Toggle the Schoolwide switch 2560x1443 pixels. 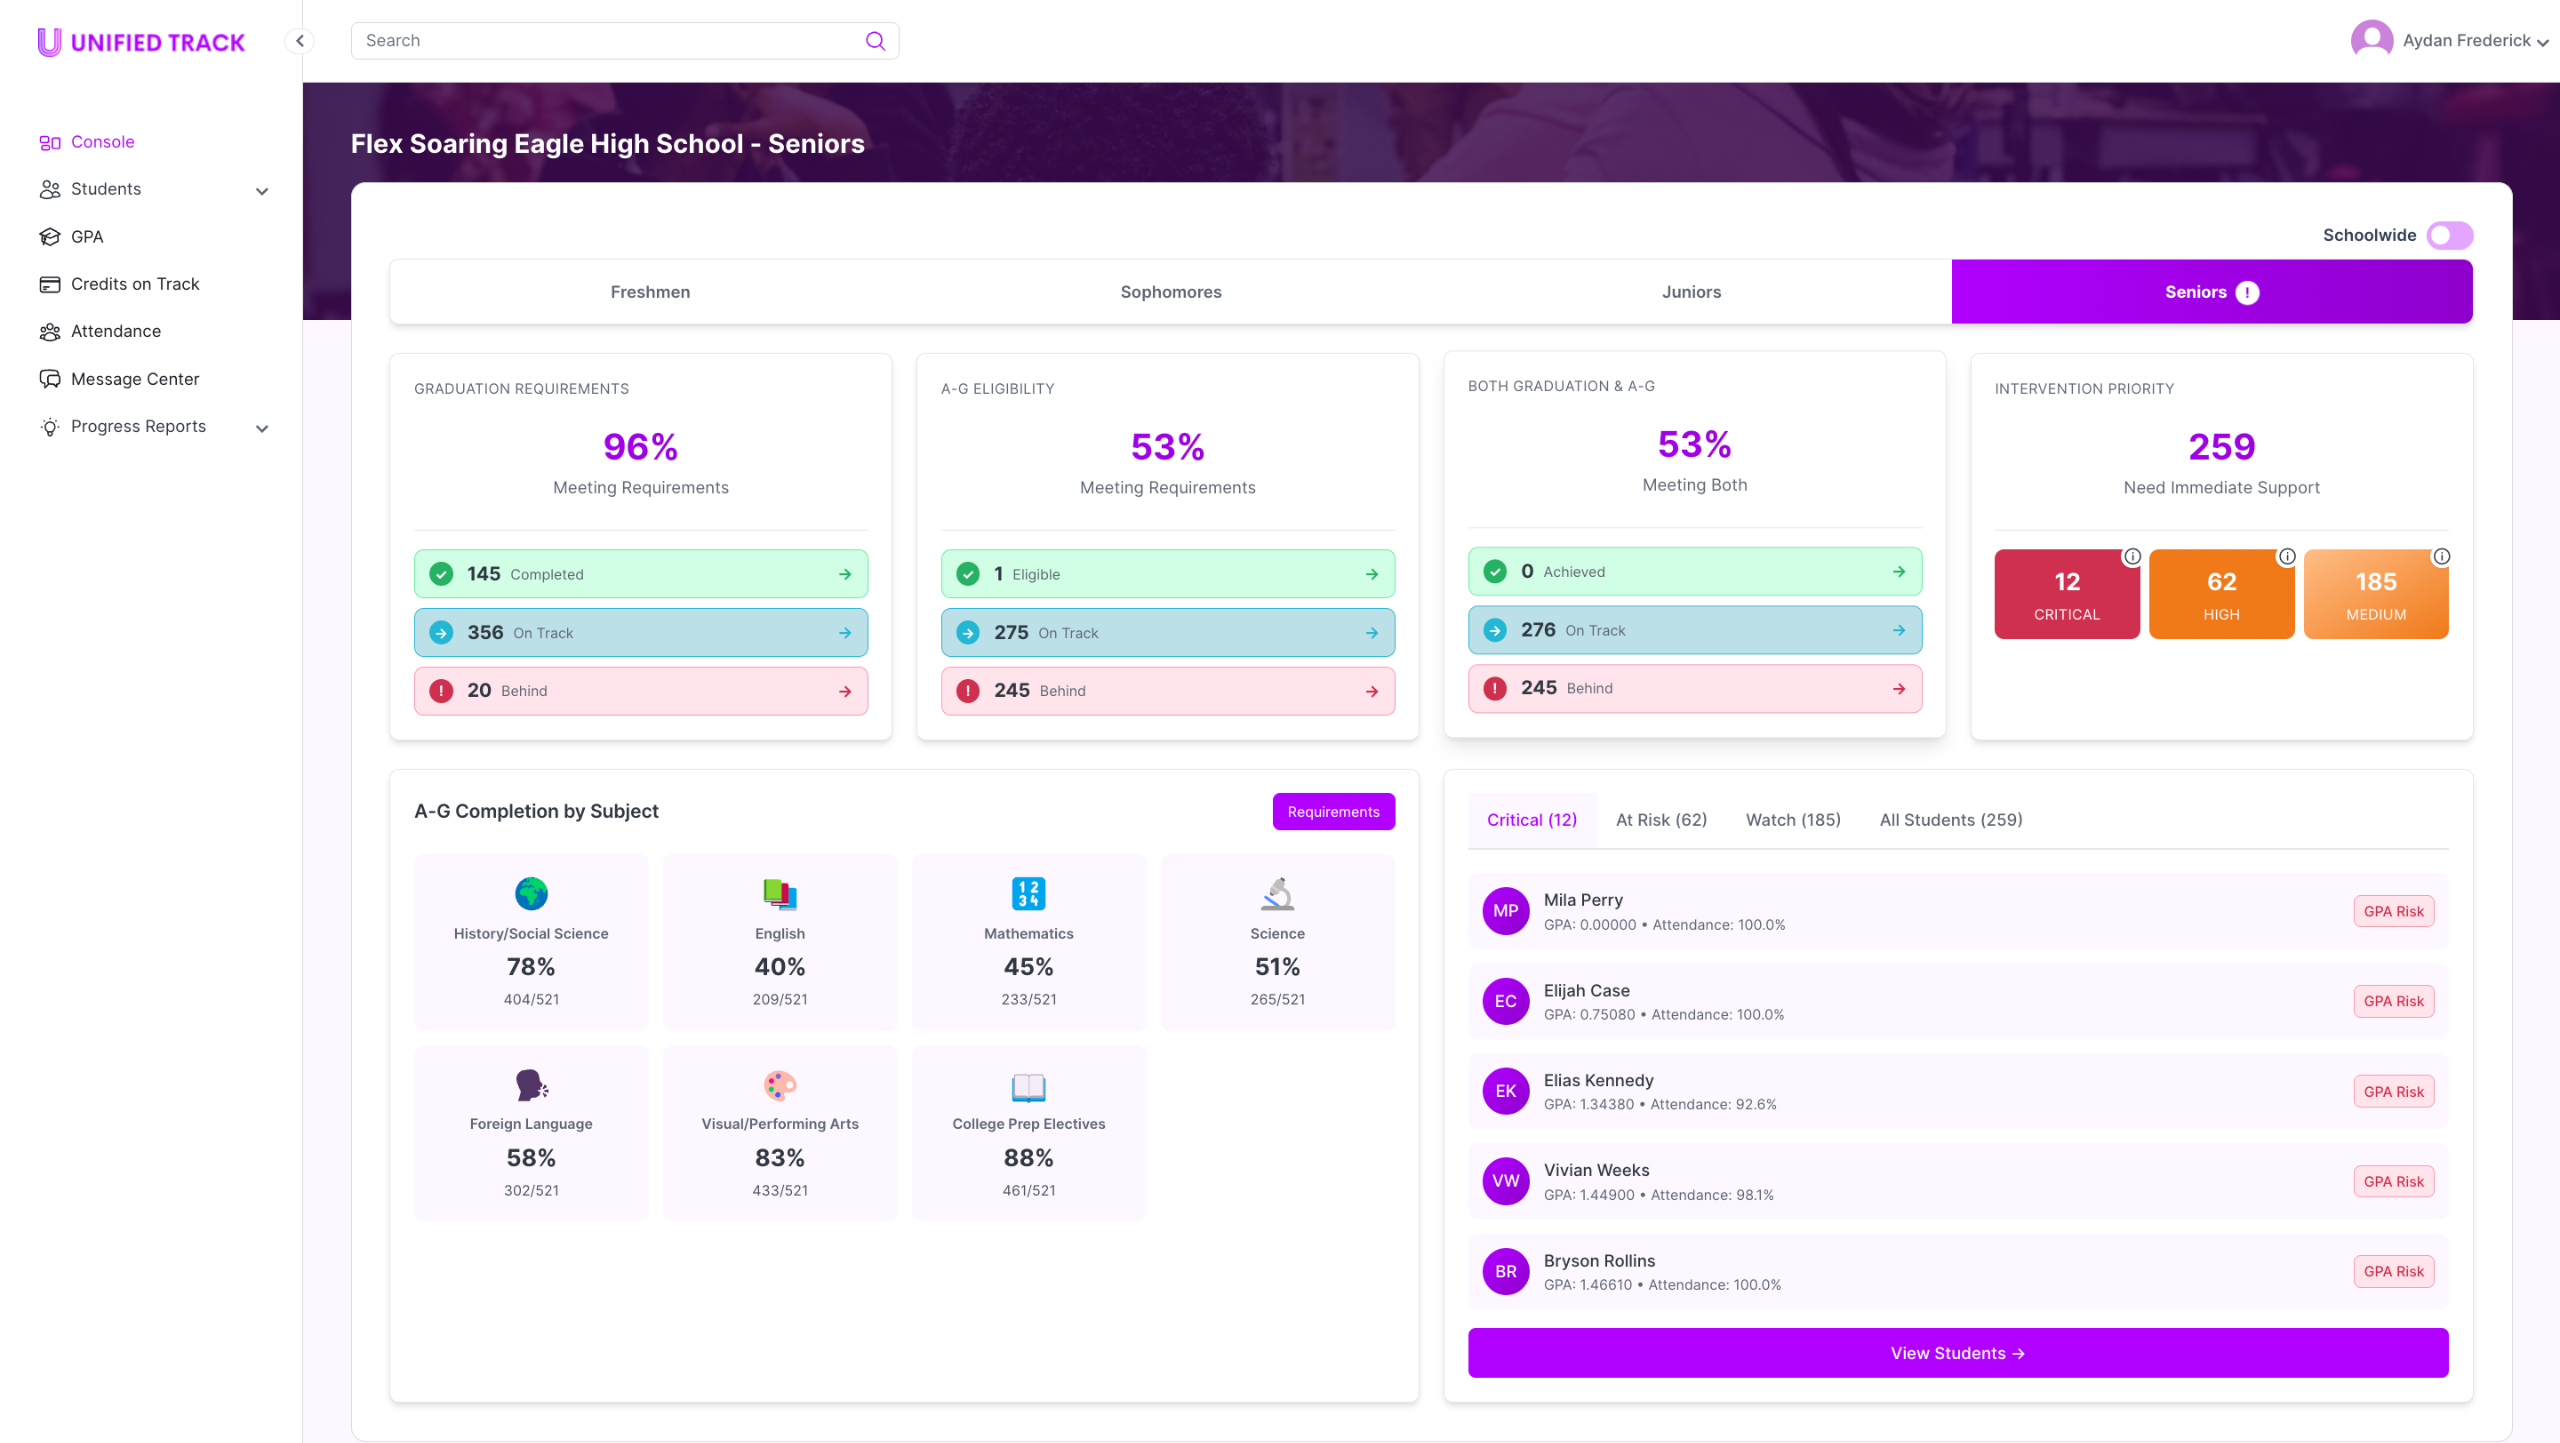click(2449, 235)
